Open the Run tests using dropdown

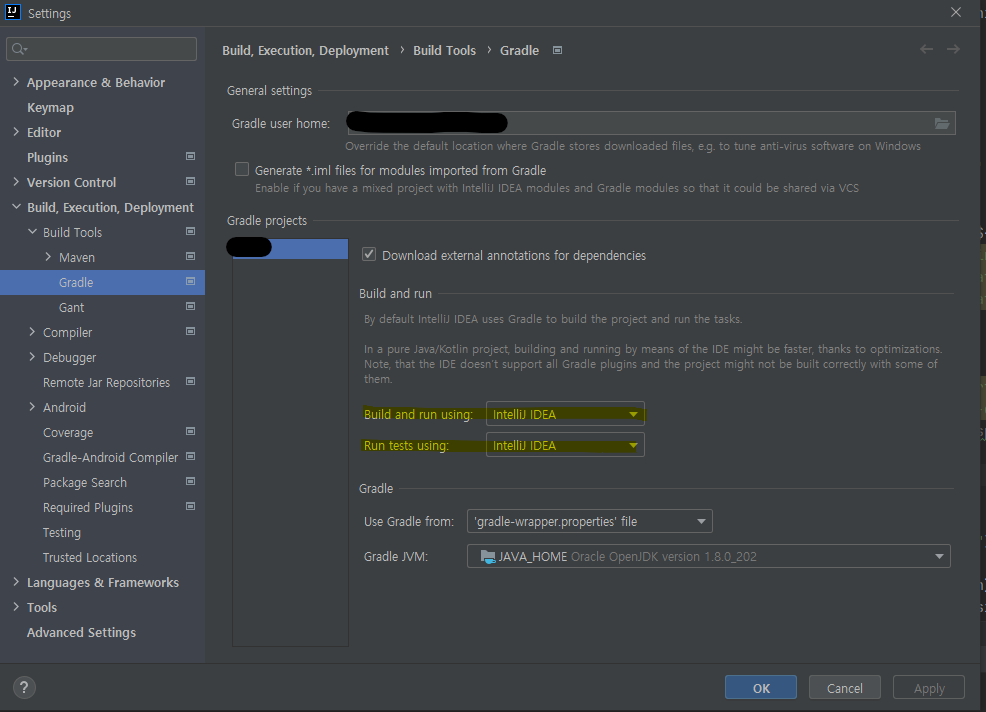point(565,445)
